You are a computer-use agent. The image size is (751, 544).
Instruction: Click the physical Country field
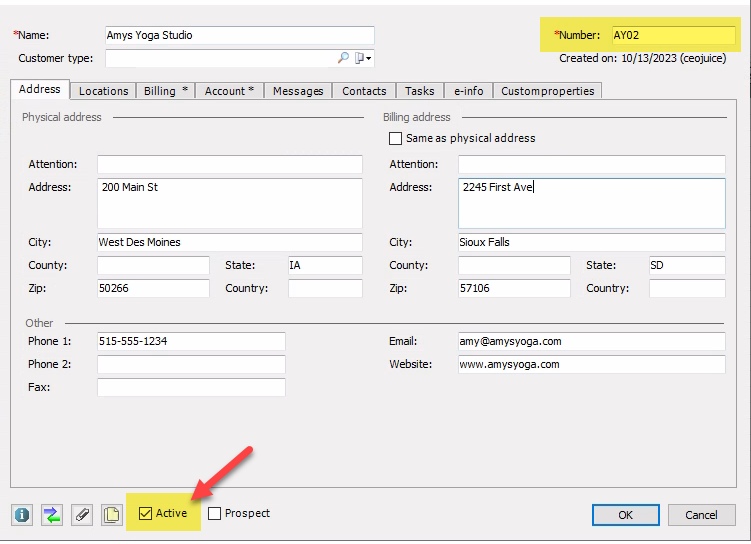pos(325,288)
